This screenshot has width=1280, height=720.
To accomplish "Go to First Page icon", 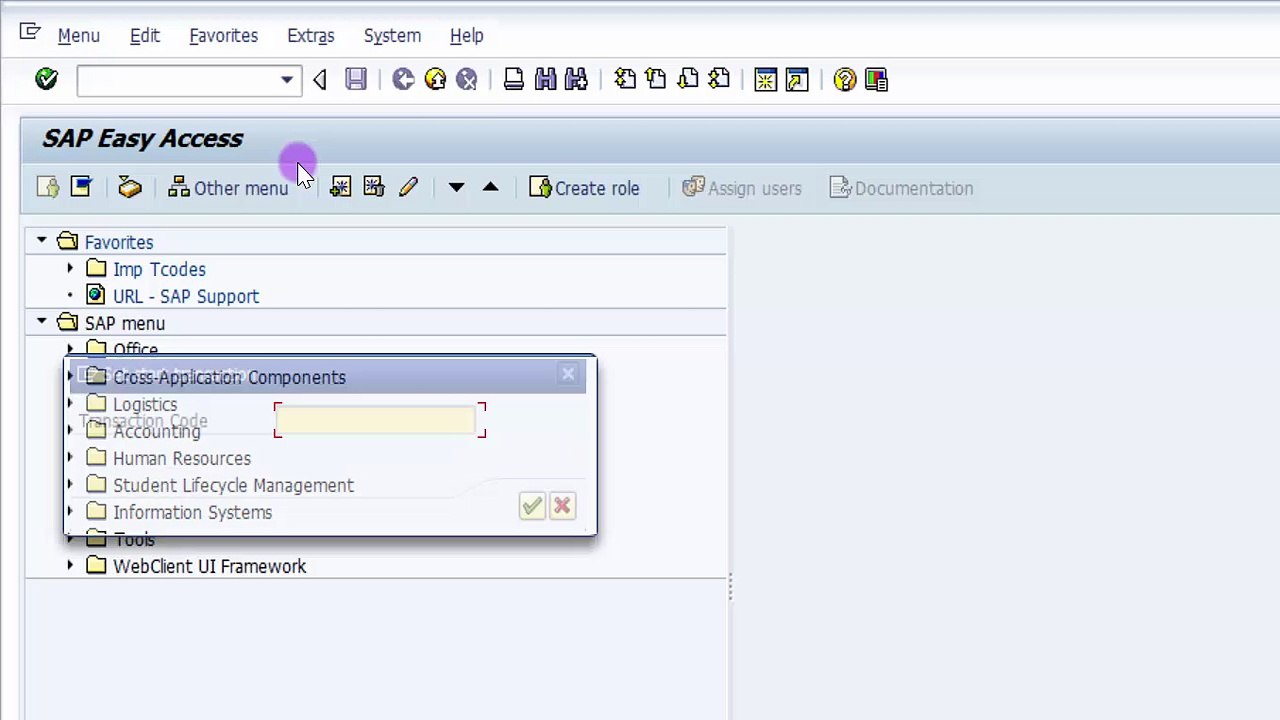I will [x=625, y=79].
